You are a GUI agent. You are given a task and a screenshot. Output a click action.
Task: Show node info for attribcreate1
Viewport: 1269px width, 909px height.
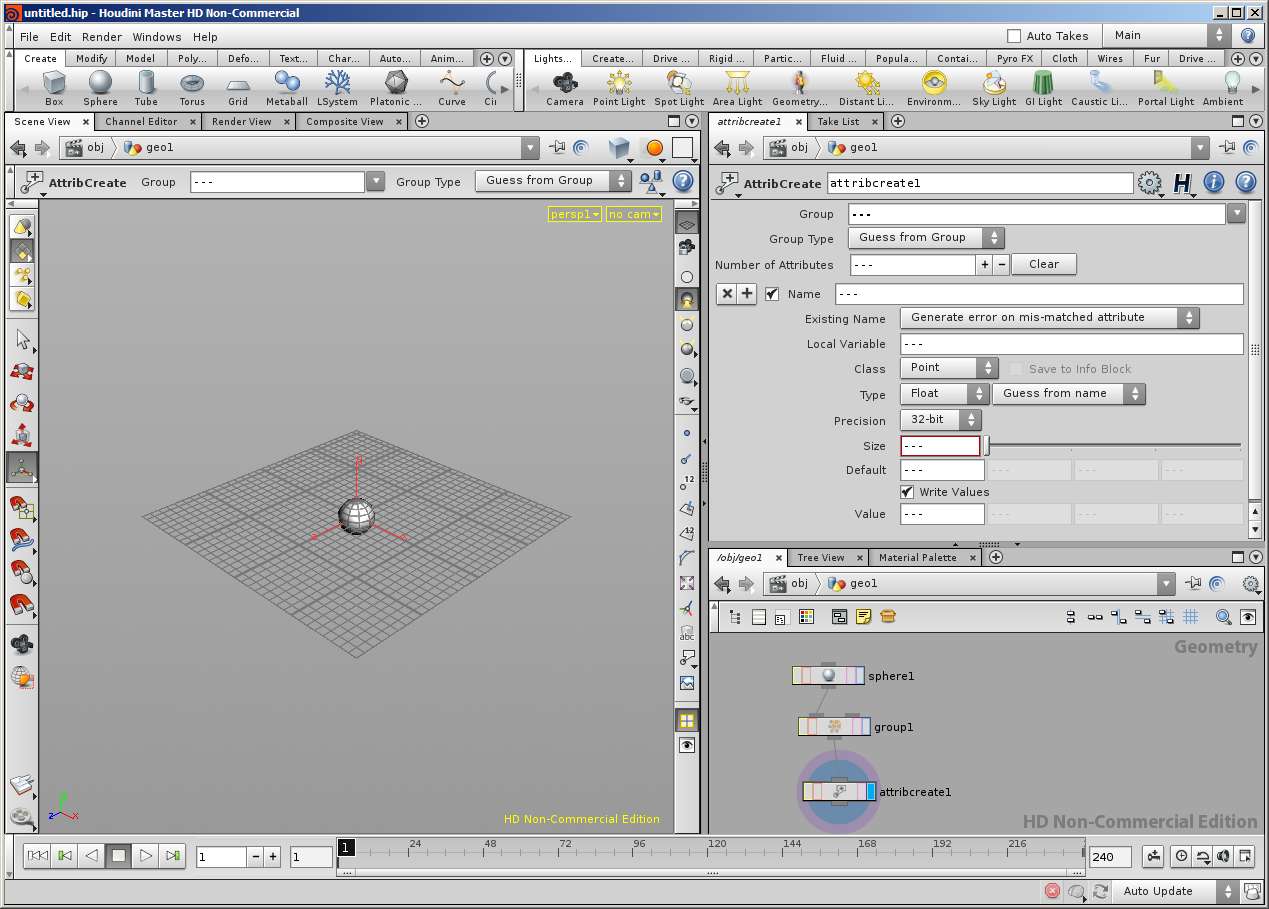pyautogui.click(x=1214, y=183)
